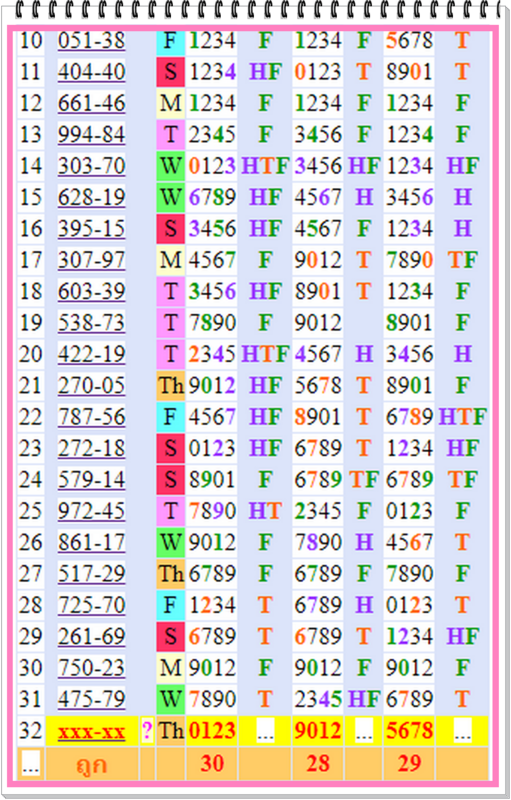511x800 pixels.
Task: Open the 750-23 link
Action: click(x=91, y=668)
